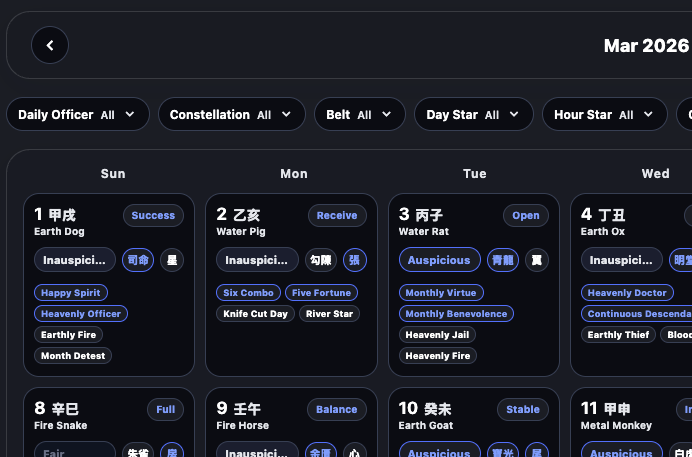Open day 4 丁丑 Earth Ox card
The image size is (692, 457).
tap(631, 285)
